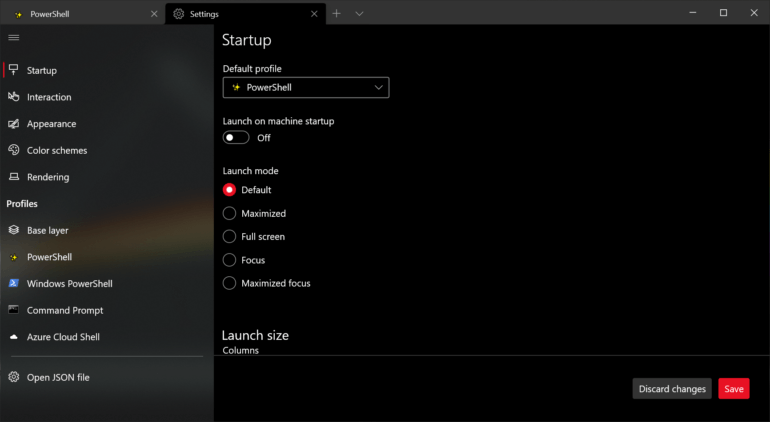Click the Default profile label

click(252, 69)
